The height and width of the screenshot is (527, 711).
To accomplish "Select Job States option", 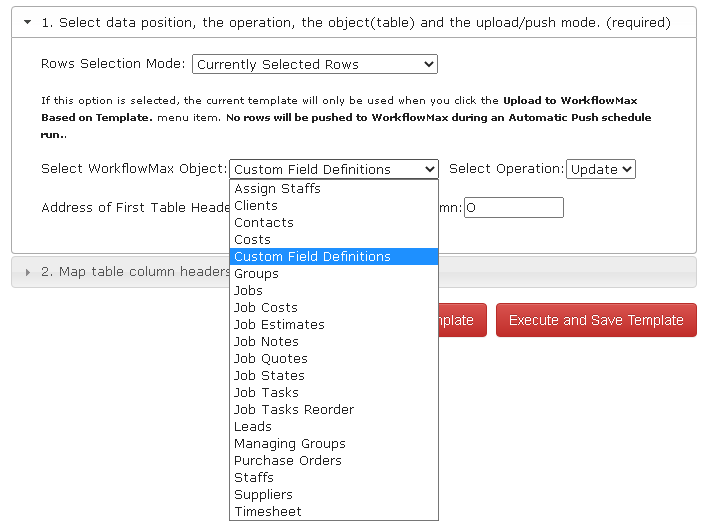I will point(334,376).
